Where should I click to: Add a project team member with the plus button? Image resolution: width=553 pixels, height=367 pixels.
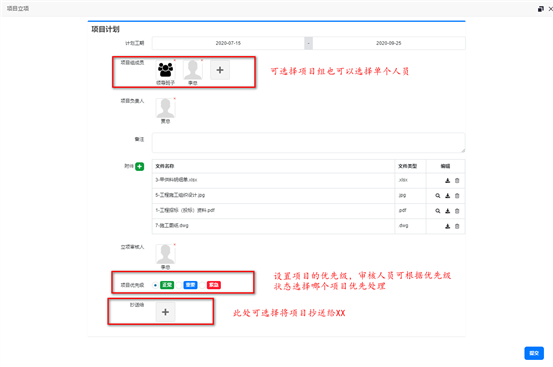point(220,70)
